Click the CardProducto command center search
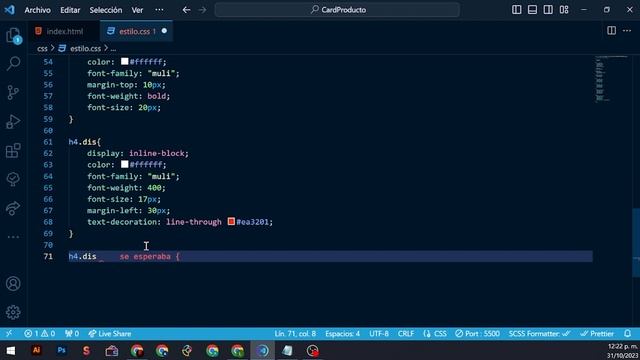 [x=337, y=10]
